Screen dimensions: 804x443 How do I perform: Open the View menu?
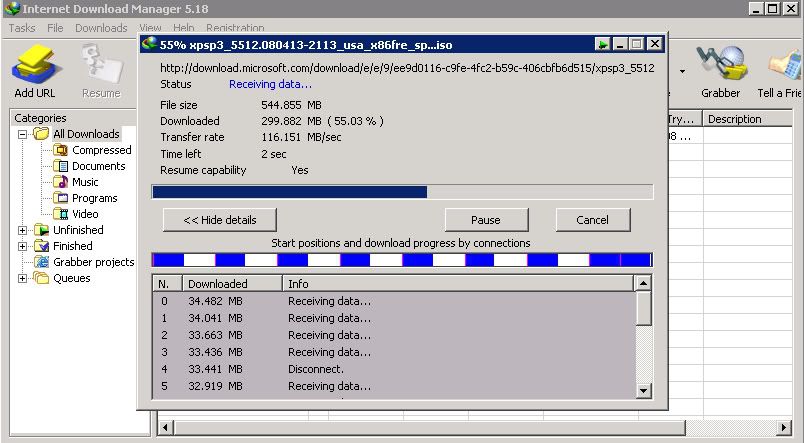point(150,28)
